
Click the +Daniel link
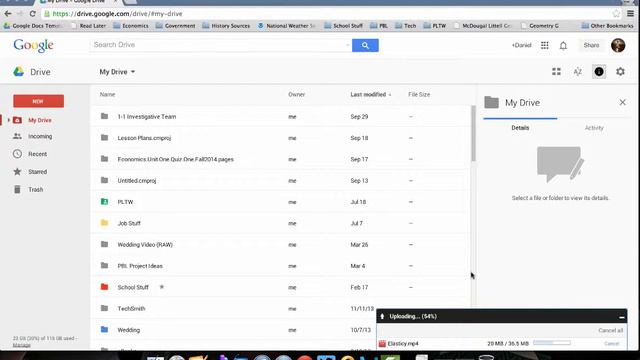coord(521,45)
